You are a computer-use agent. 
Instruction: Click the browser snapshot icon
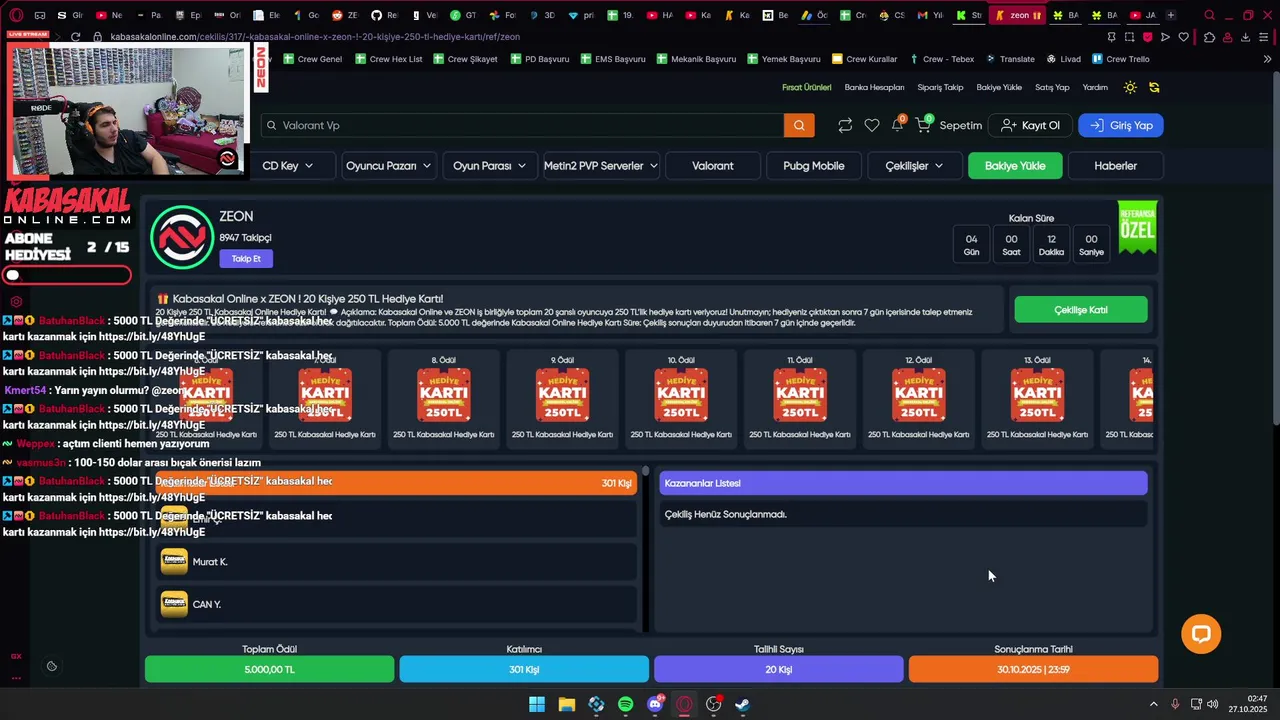click(x=1129, y=37)
